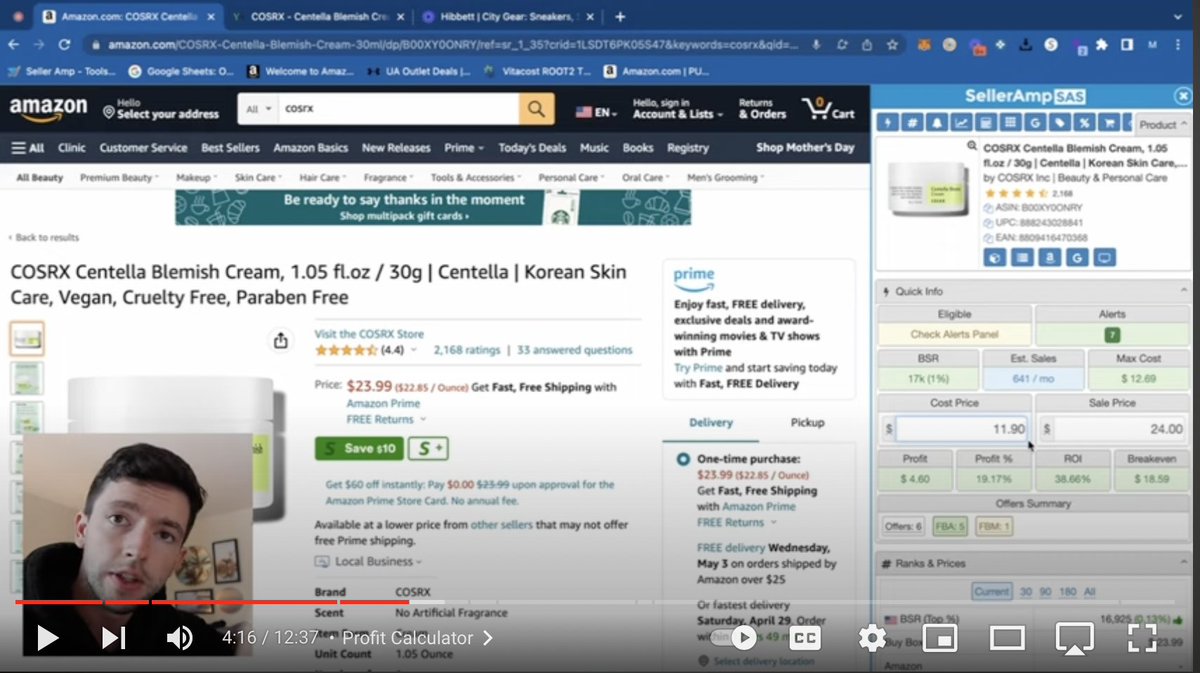
Task: Open the SellerAmp calculator icon
Action: tap(985, 122)
